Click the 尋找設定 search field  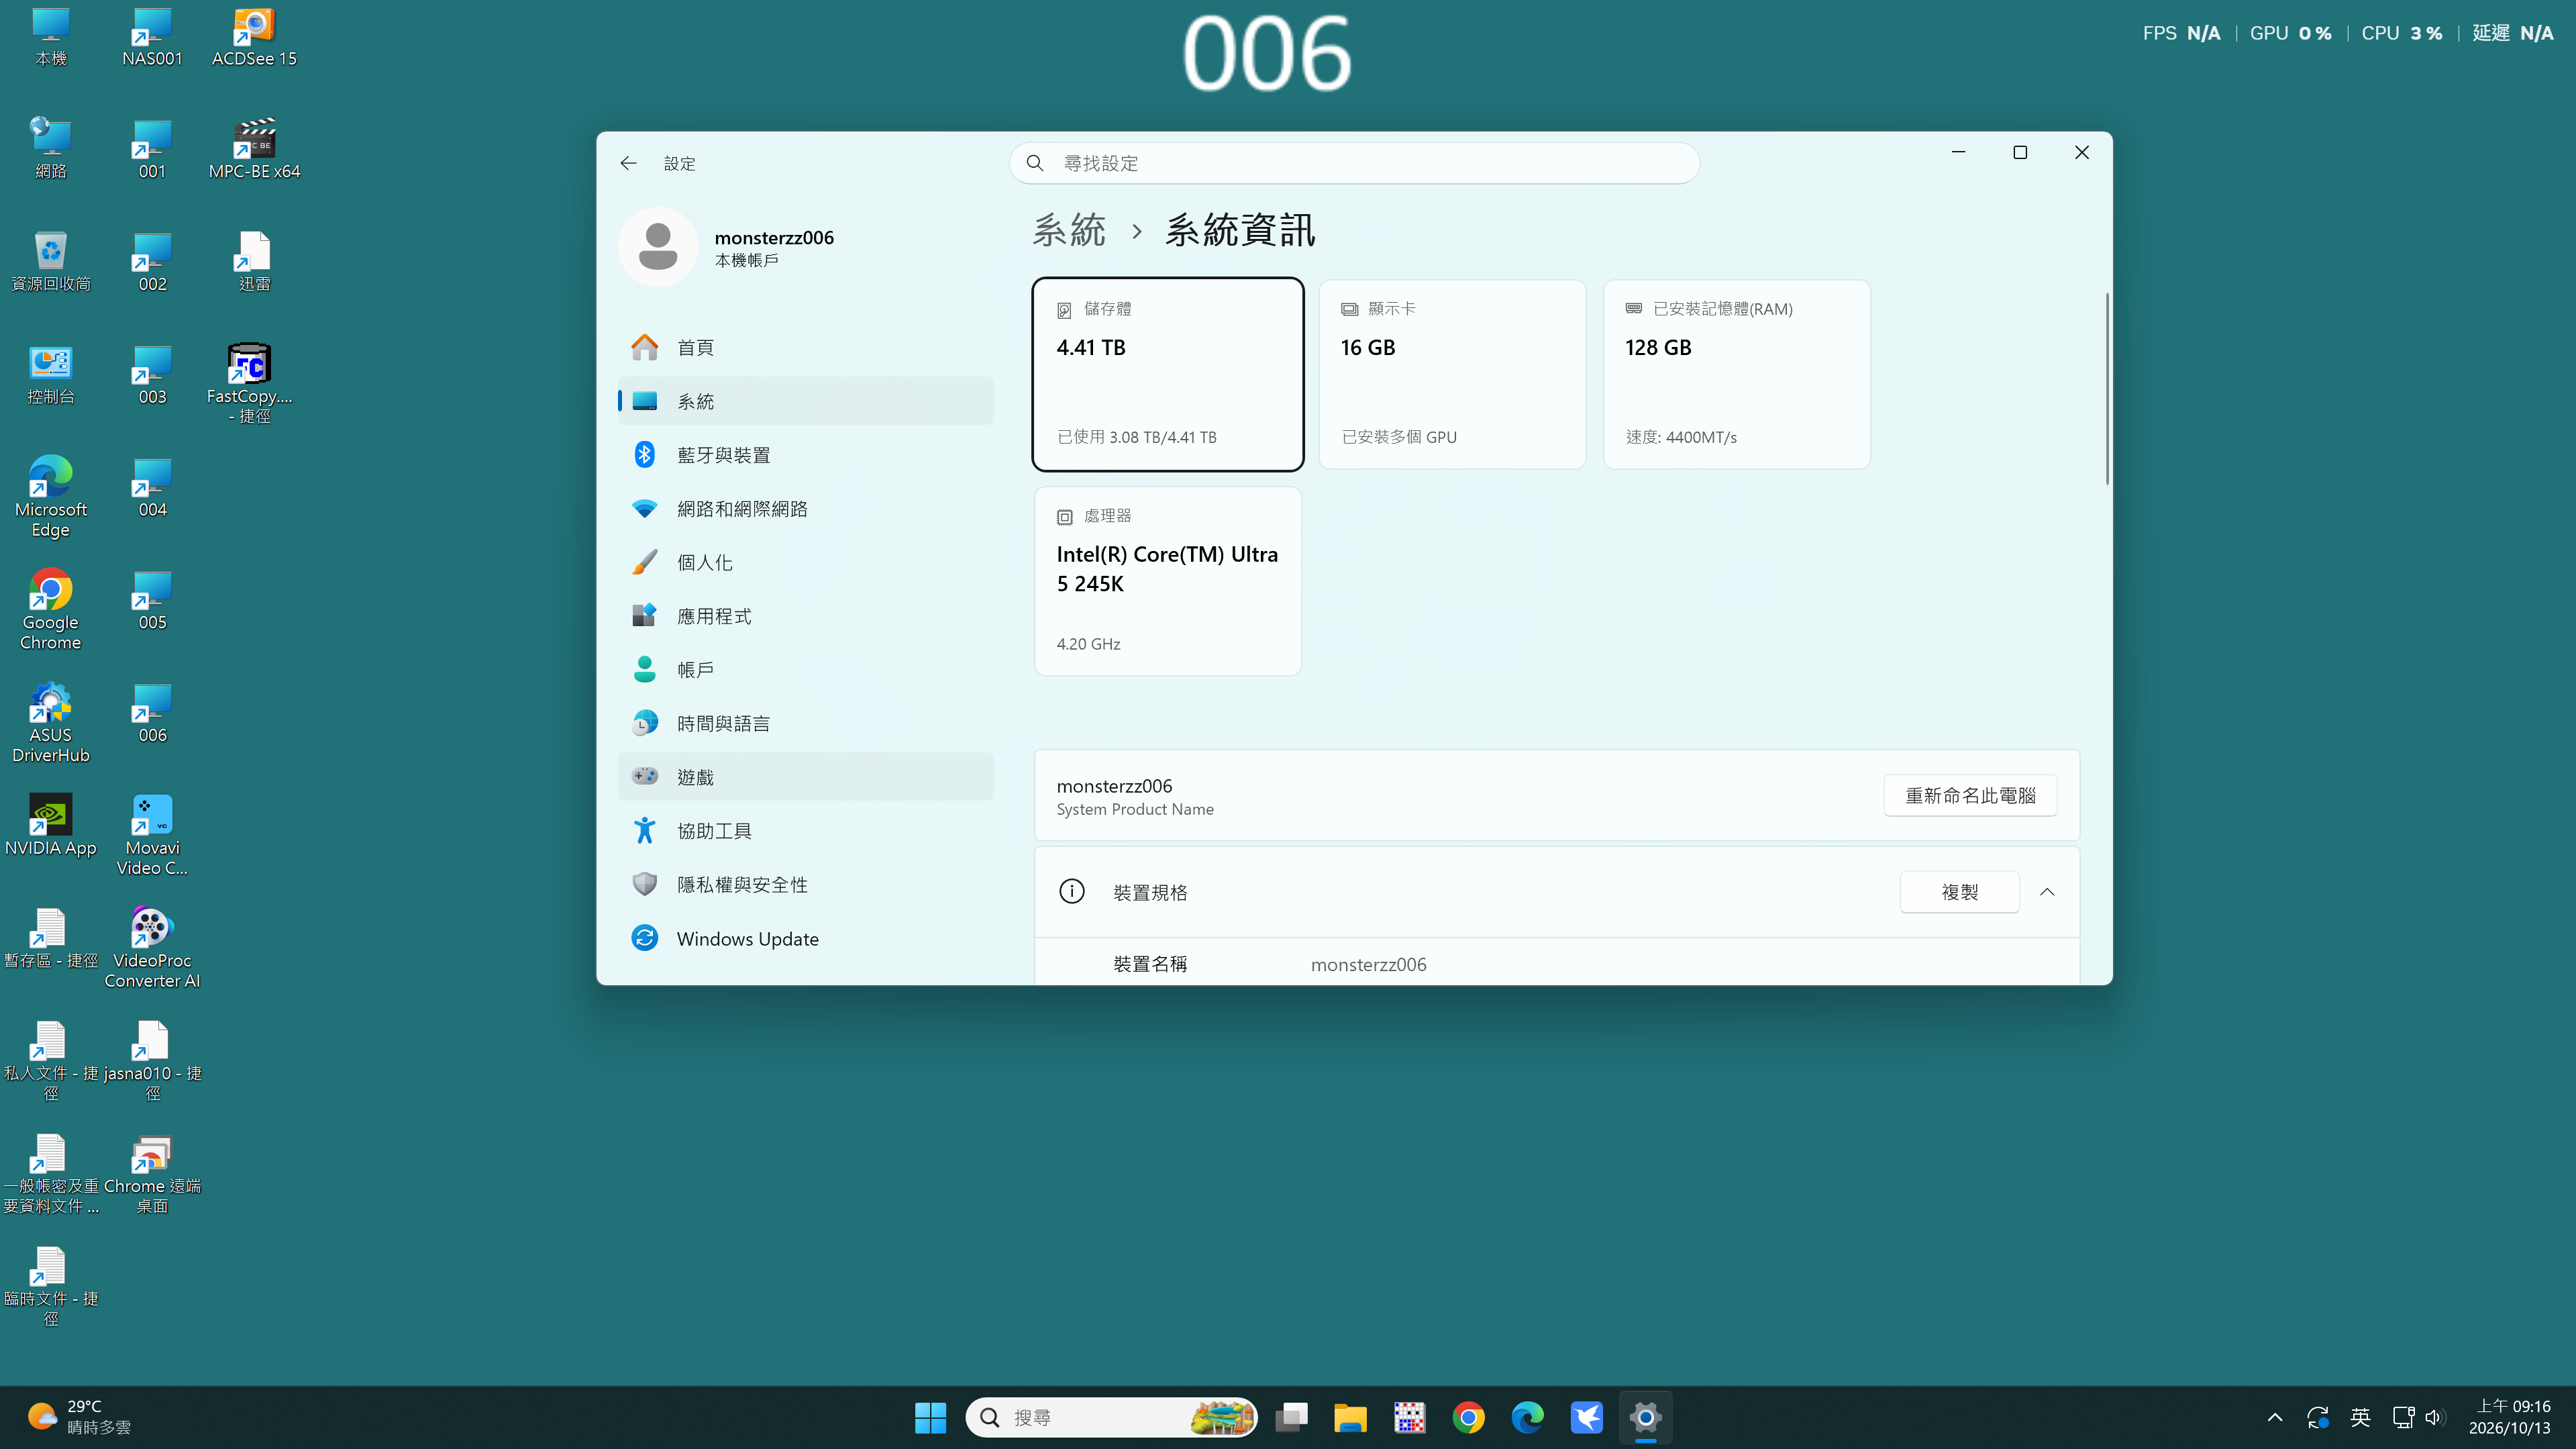tap(1354, 163)
